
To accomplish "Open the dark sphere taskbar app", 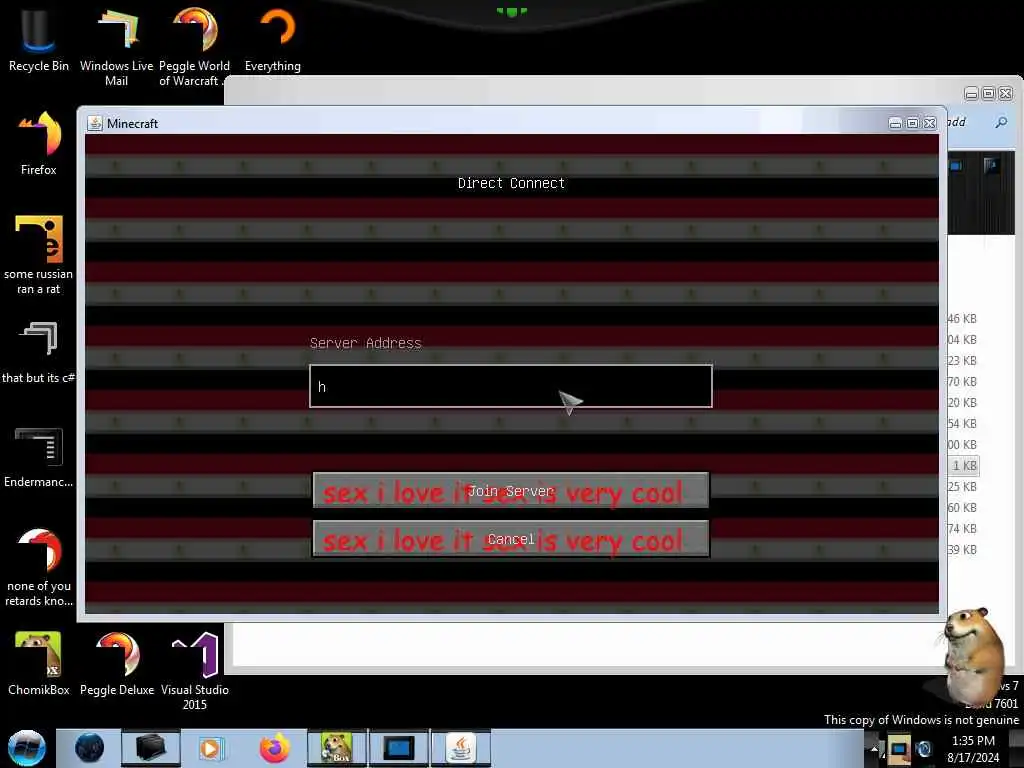I will (x=89, y=748).
